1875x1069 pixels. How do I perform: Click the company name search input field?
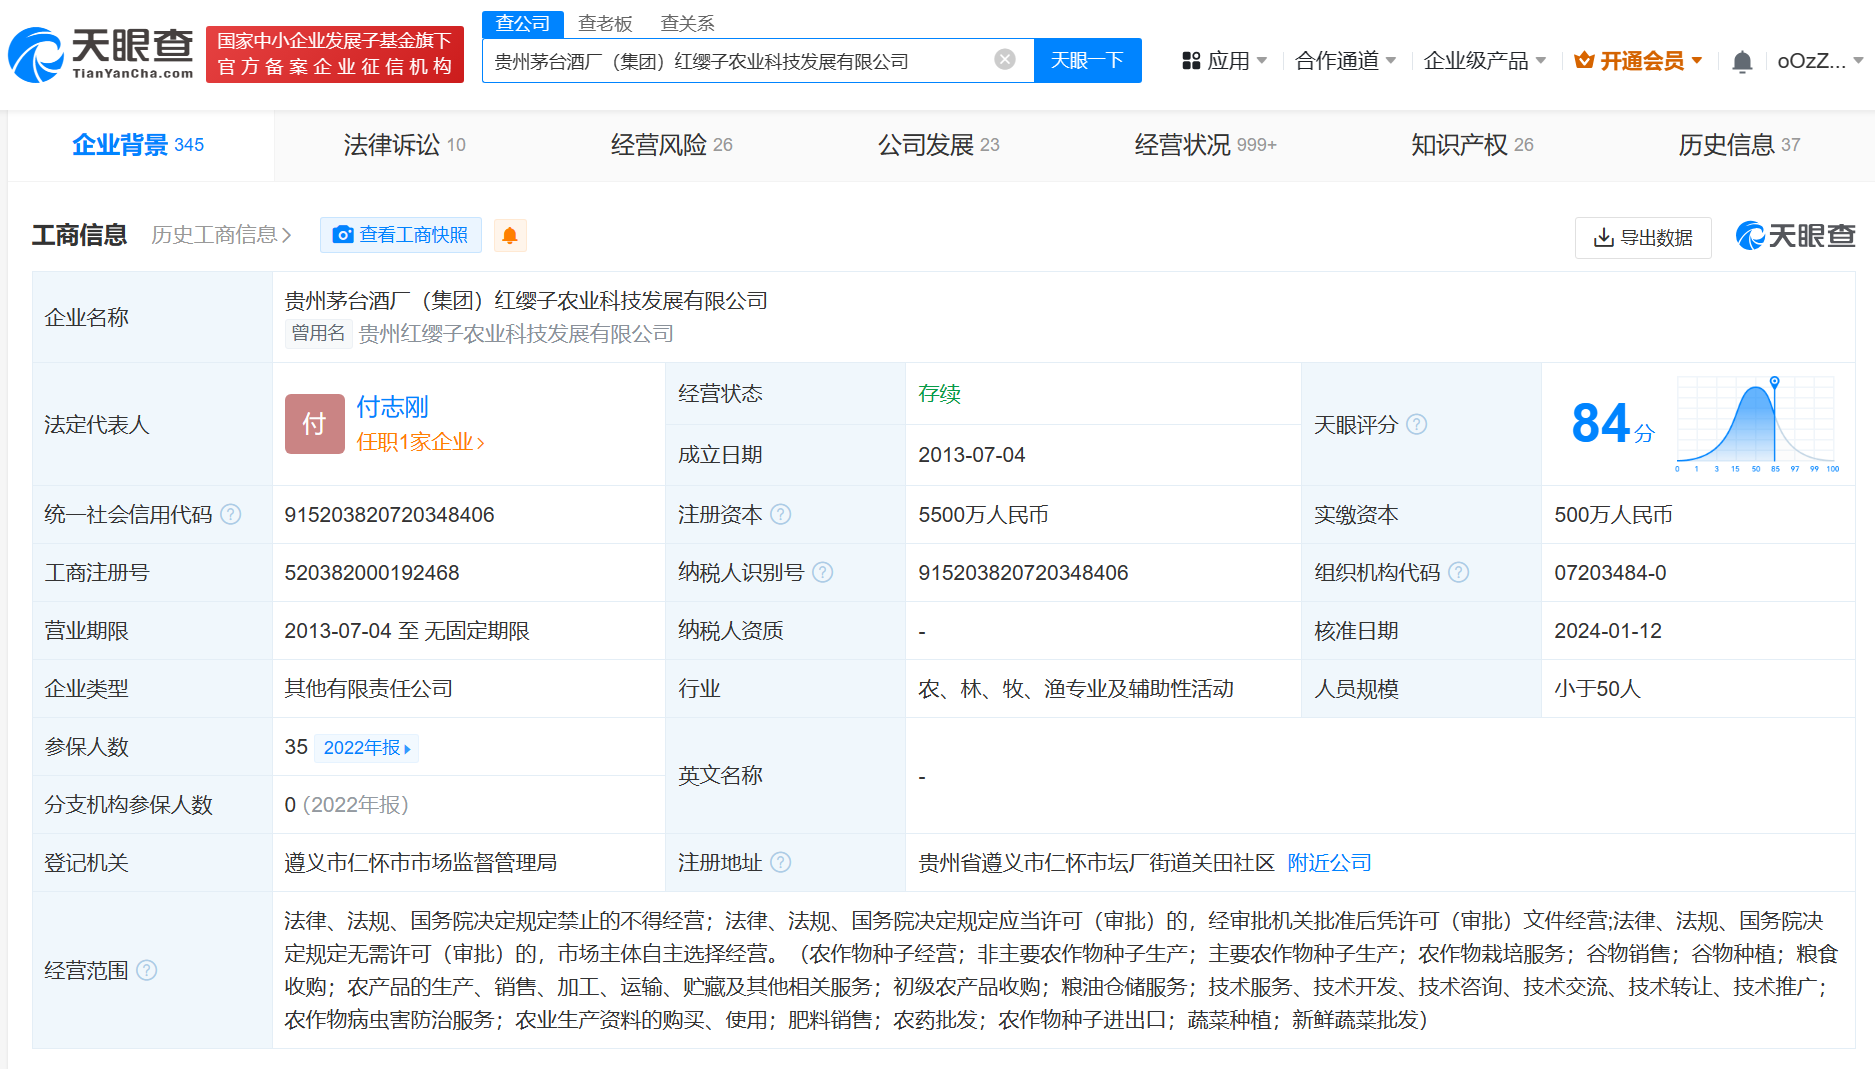[740, 61]
